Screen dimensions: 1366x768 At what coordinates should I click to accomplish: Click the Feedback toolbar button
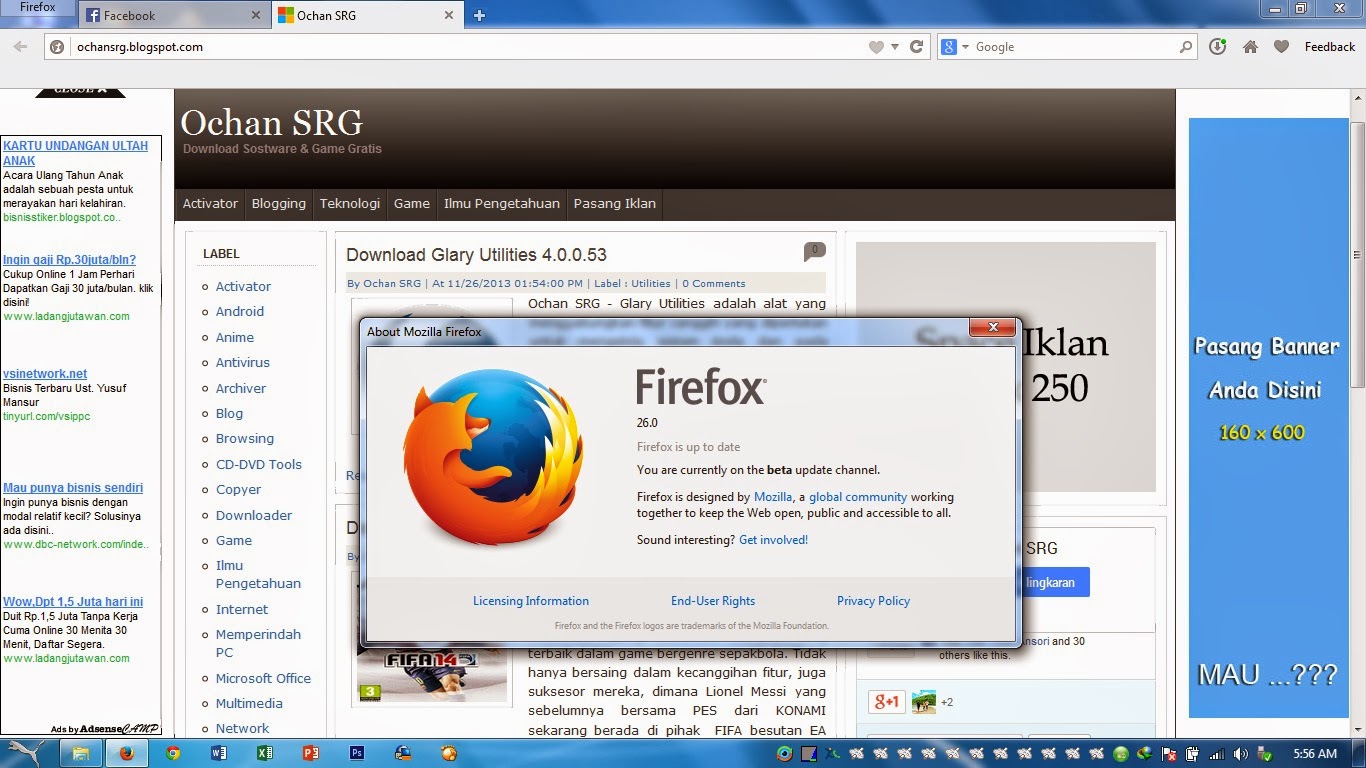point(1330,47)
